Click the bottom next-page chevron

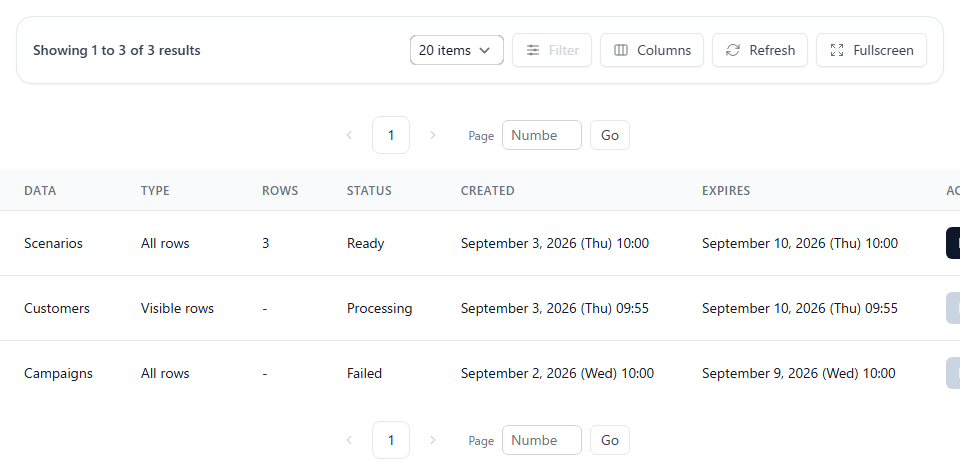(x=433, y=440)
